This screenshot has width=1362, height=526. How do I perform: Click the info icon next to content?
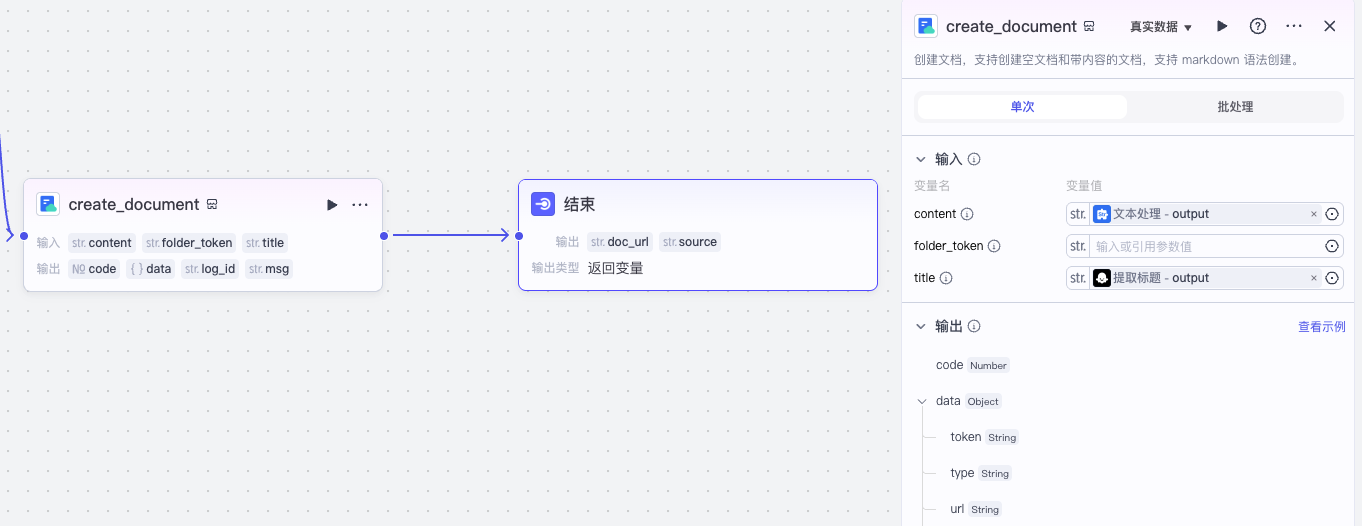967,214
